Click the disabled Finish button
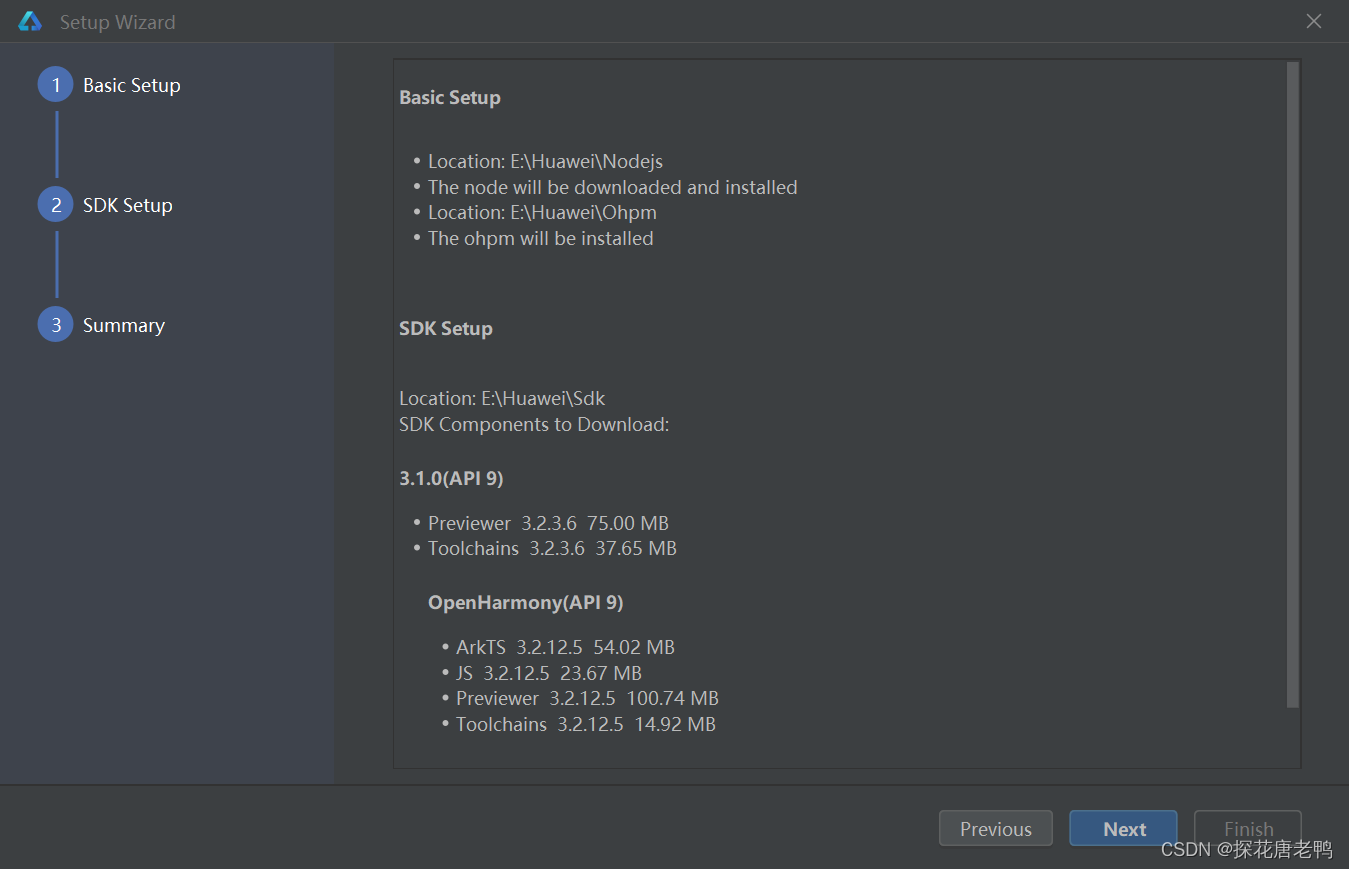Screen dimensions: 1349x869 1248,829
